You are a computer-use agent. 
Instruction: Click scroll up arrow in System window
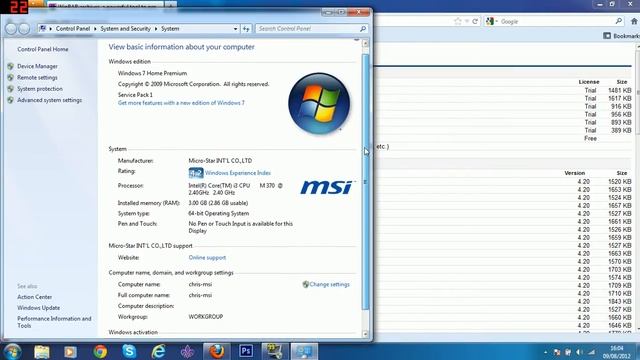[x=365, y=43]
